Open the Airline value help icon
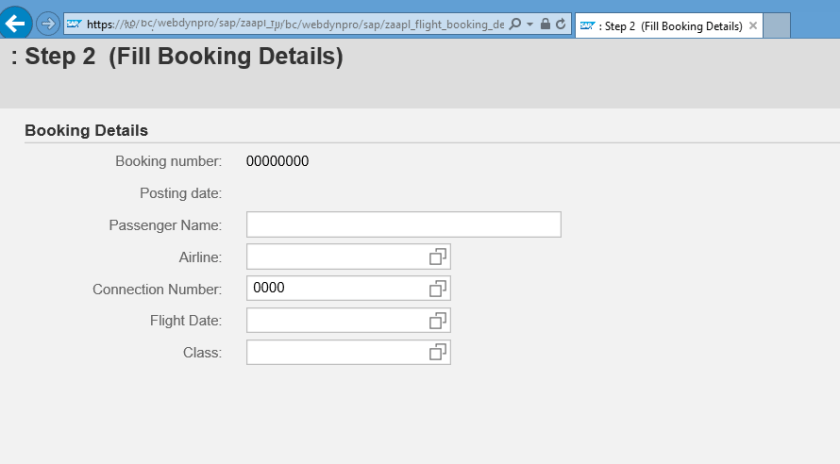The image size is (840, 464). 437,257
